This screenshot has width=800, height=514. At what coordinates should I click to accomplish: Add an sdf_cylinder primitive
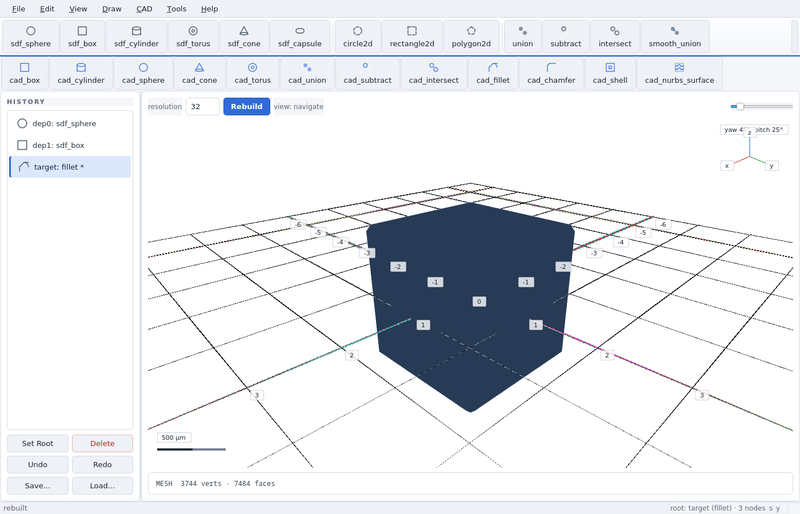(136, 37)
